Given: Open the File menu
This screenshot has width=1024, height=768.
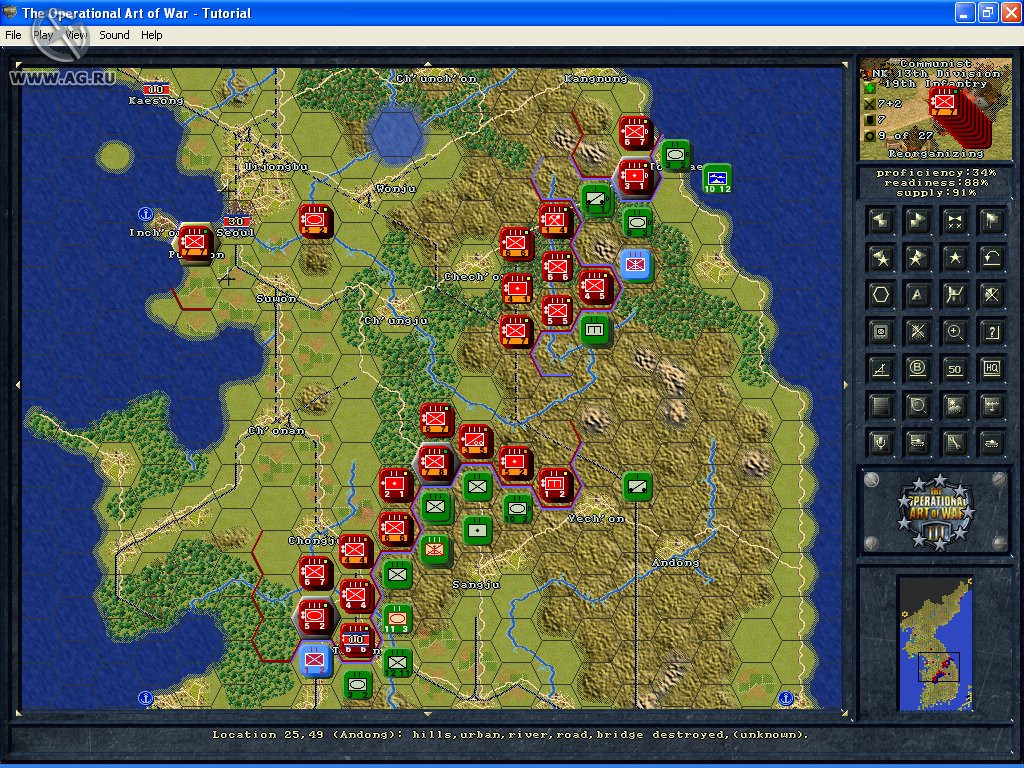Looking at the screenshot, I should click(x=13, y=35).
